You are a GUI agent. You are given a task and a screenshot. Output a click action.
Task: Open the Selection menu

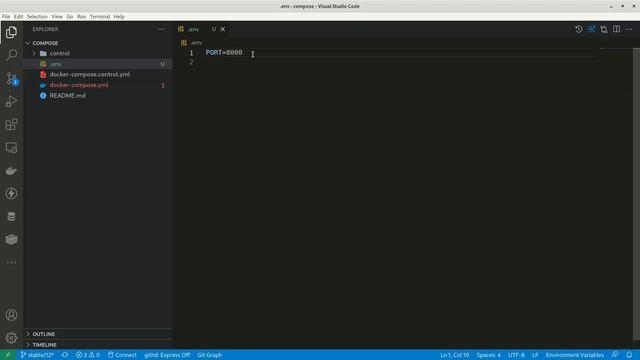click(37, 17)
